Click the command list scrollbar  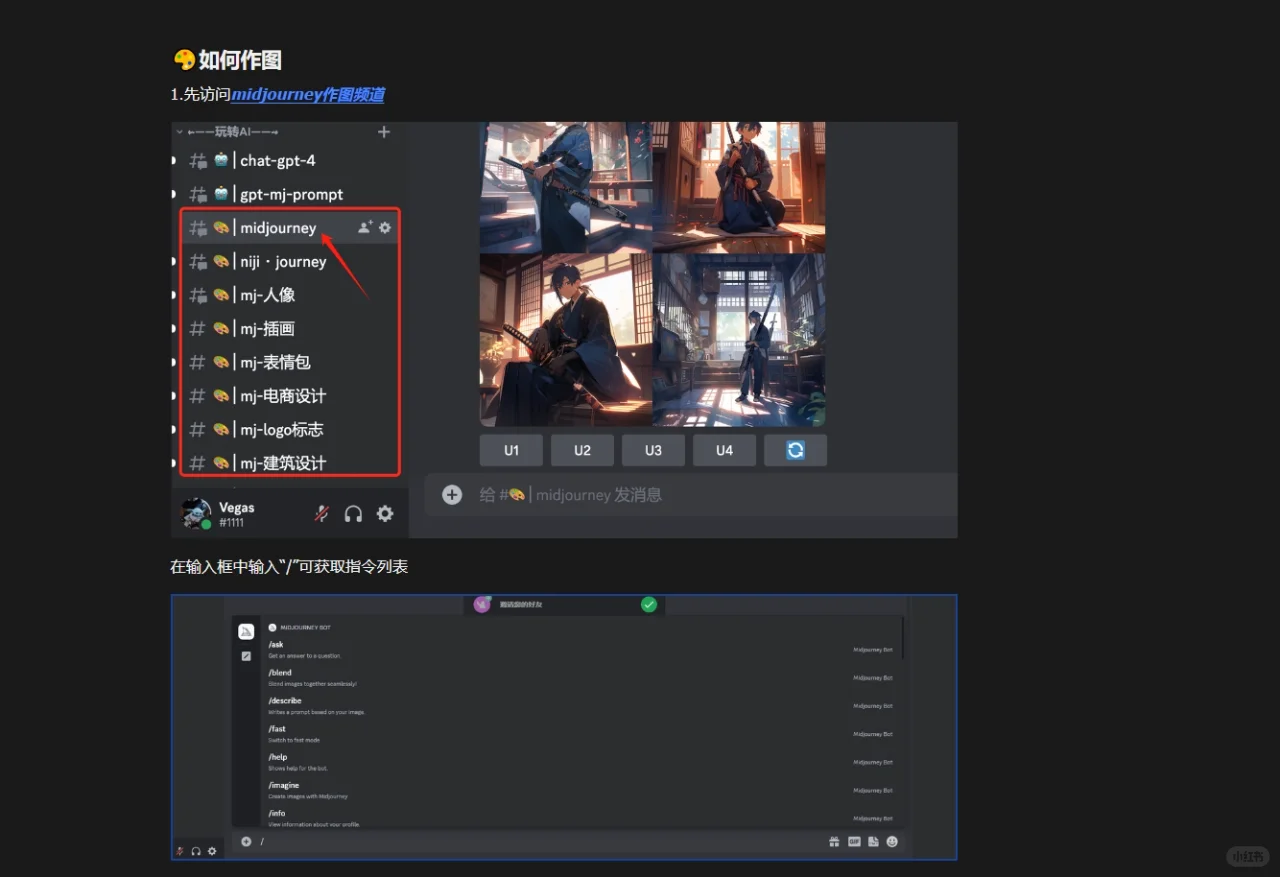903,638
